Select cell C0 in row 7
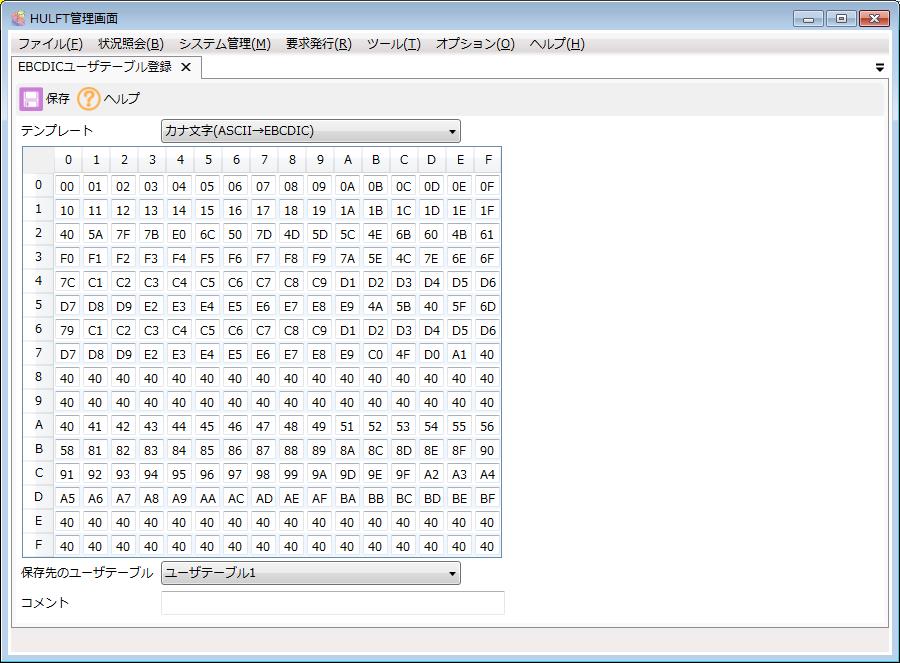 coord(375,355)
